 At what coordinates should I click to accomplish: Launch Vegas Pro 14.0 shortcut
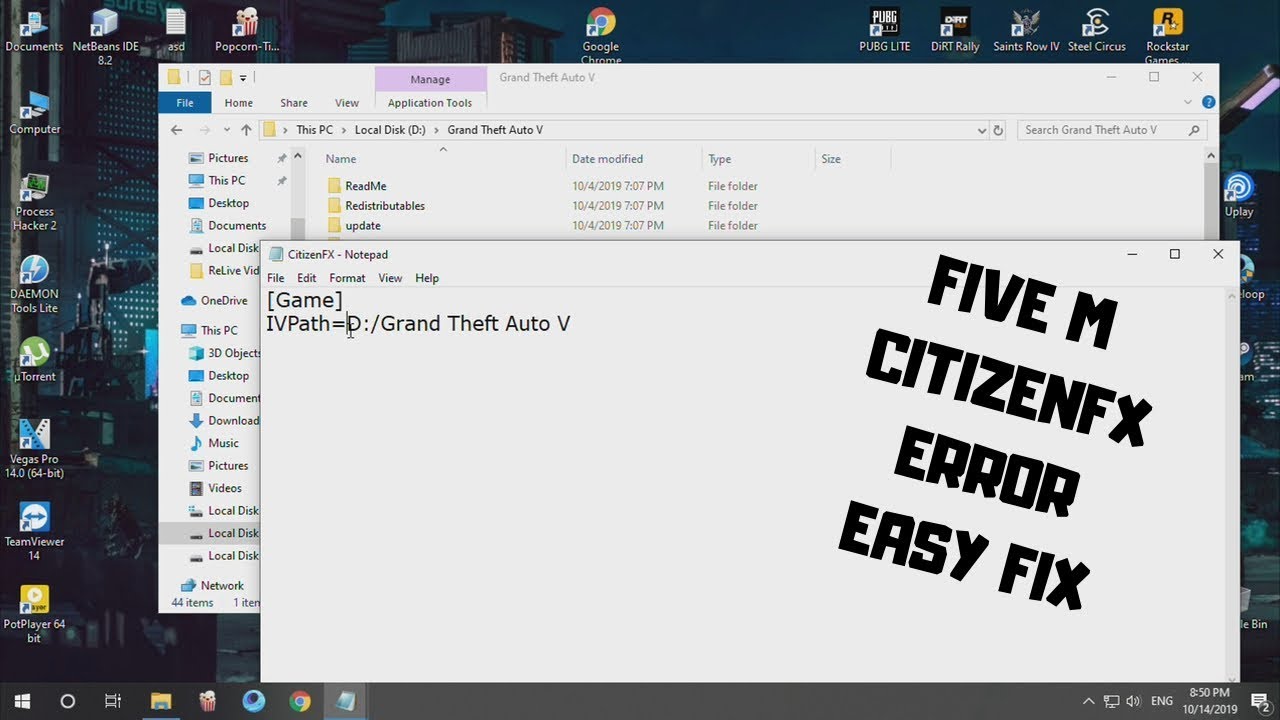point(34,449)
